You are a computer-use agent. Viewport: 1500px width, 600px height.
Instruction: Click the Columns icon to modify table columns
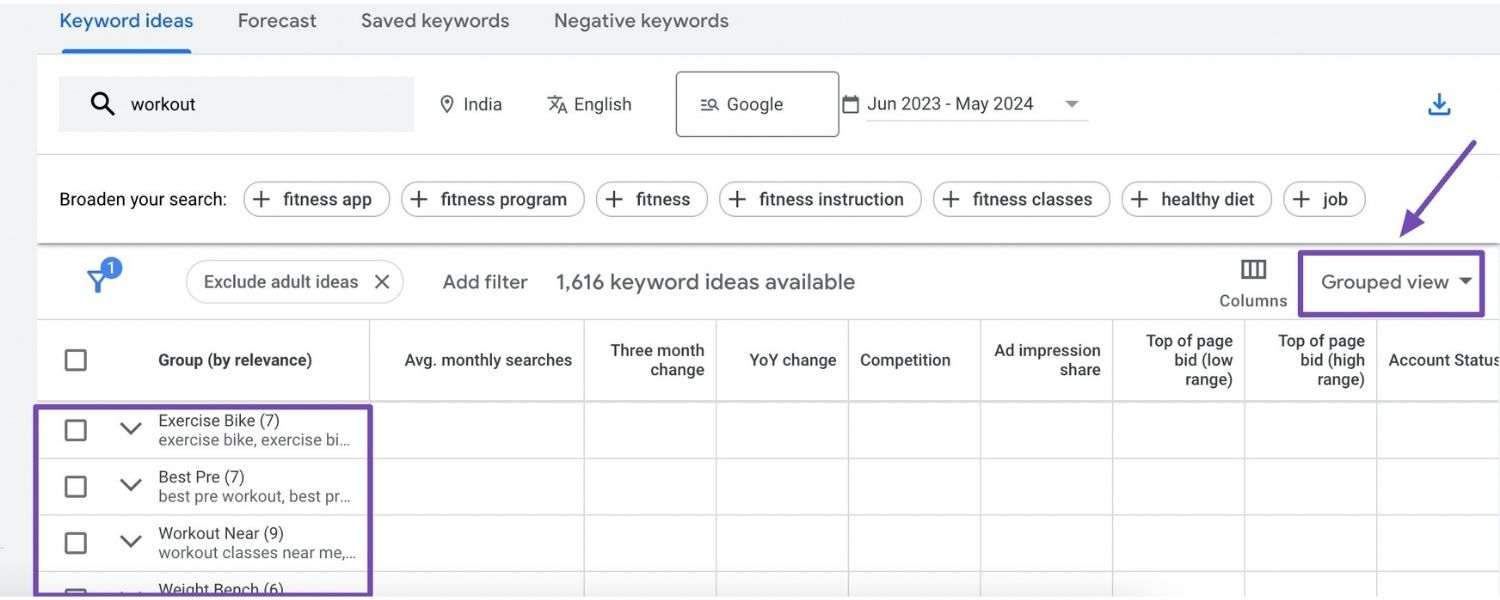coord(1252,270)
